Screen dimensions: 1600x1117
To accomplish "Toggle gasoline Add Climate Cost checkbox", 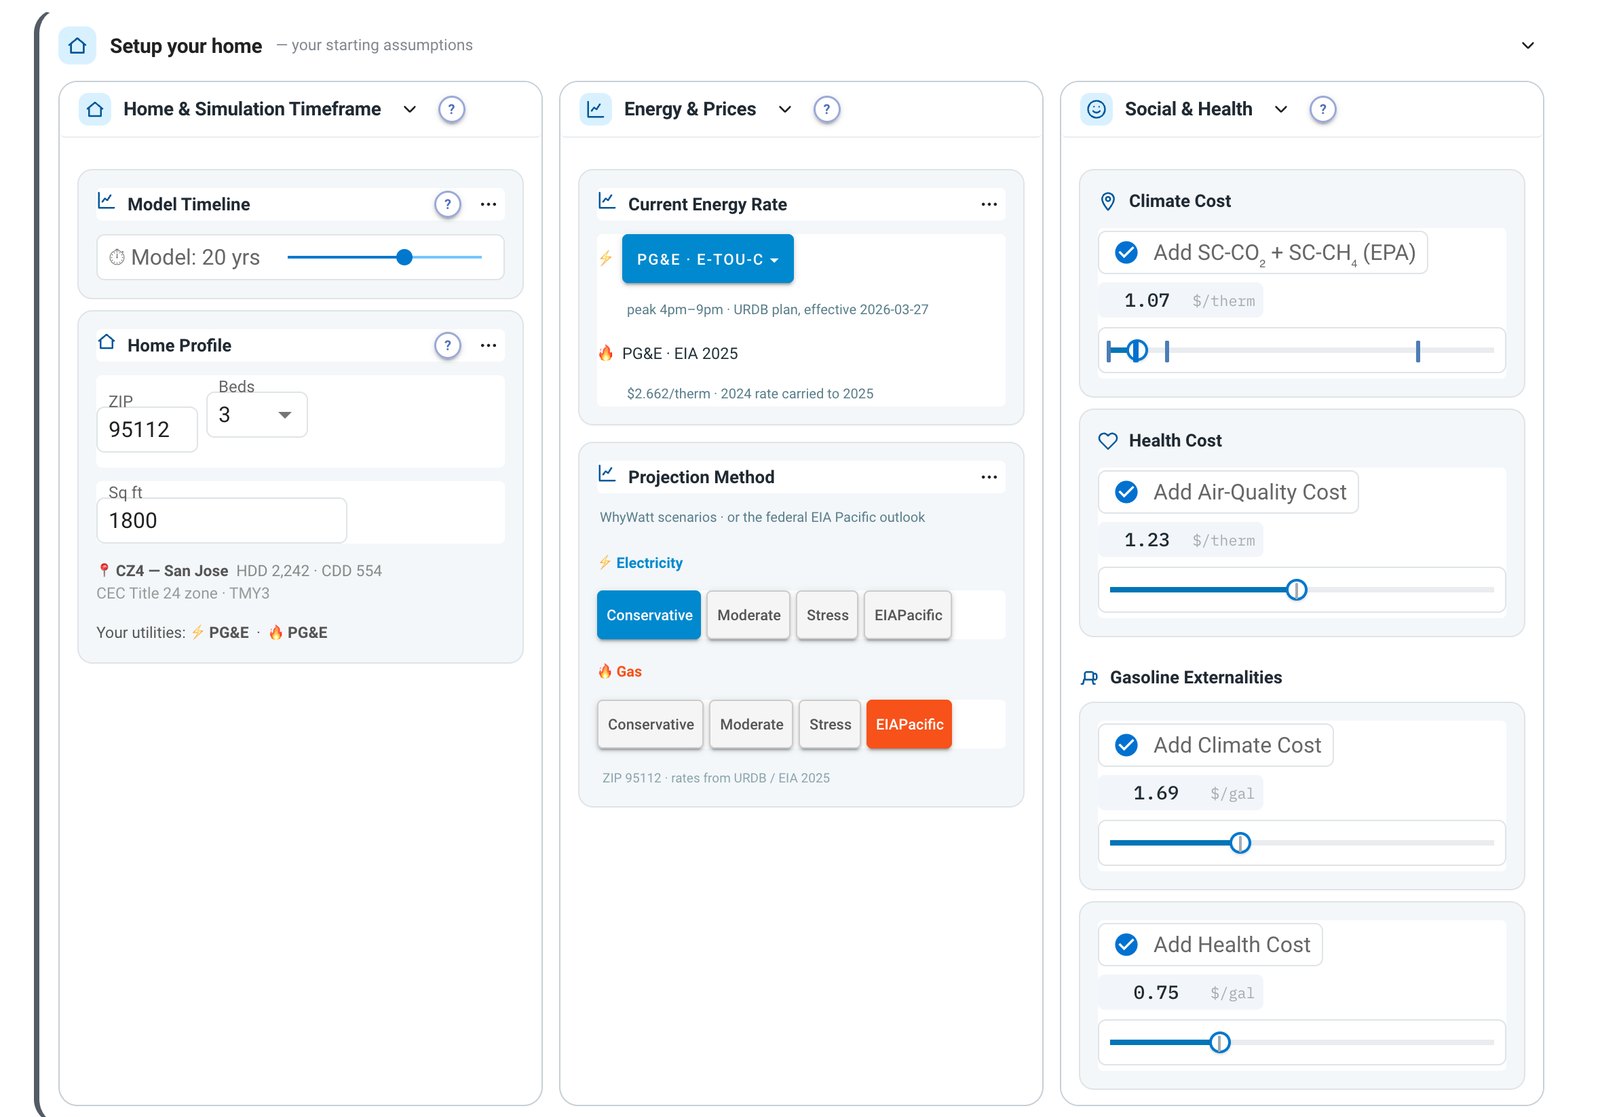I will tap(1126, 745).
